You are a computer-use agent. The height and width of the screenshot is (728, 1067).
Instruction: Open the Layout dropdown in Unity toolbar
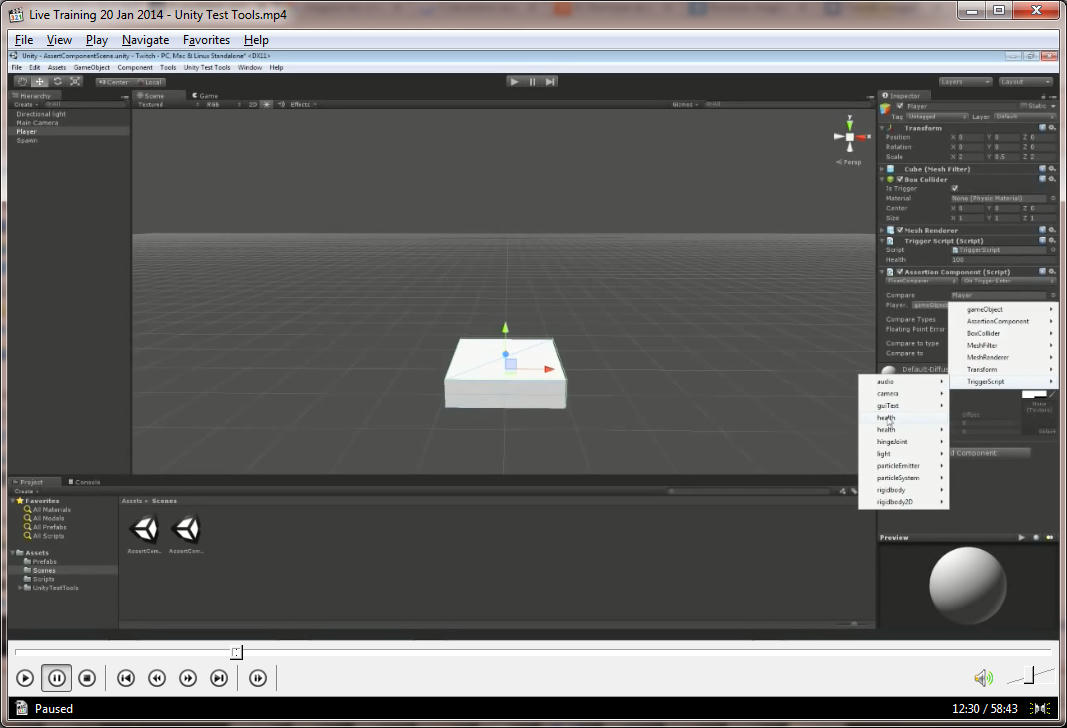click(1025, 82)
